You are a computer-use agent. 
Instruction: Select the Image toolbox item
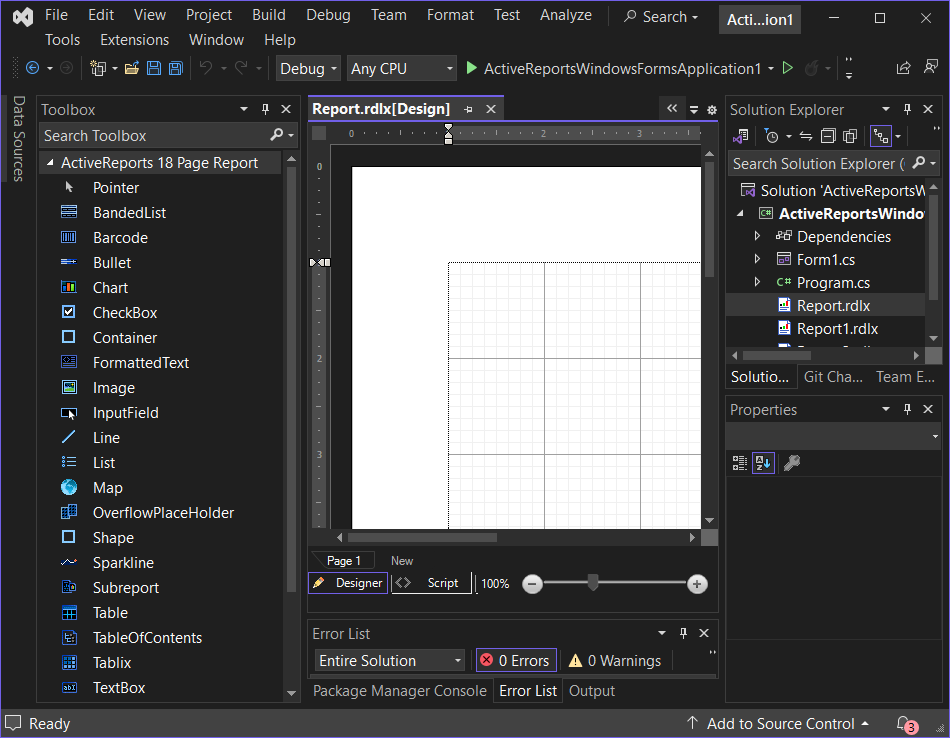(113, 388)
